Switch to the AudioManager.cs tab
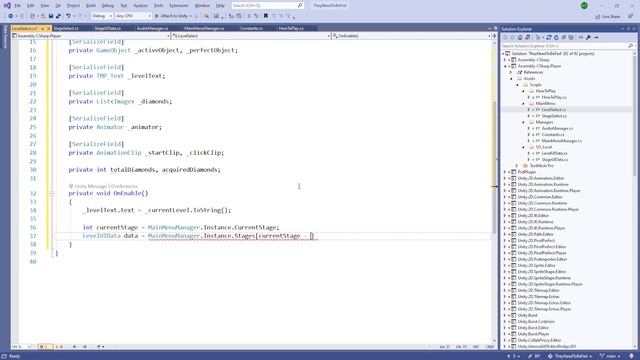 [152, 28]
